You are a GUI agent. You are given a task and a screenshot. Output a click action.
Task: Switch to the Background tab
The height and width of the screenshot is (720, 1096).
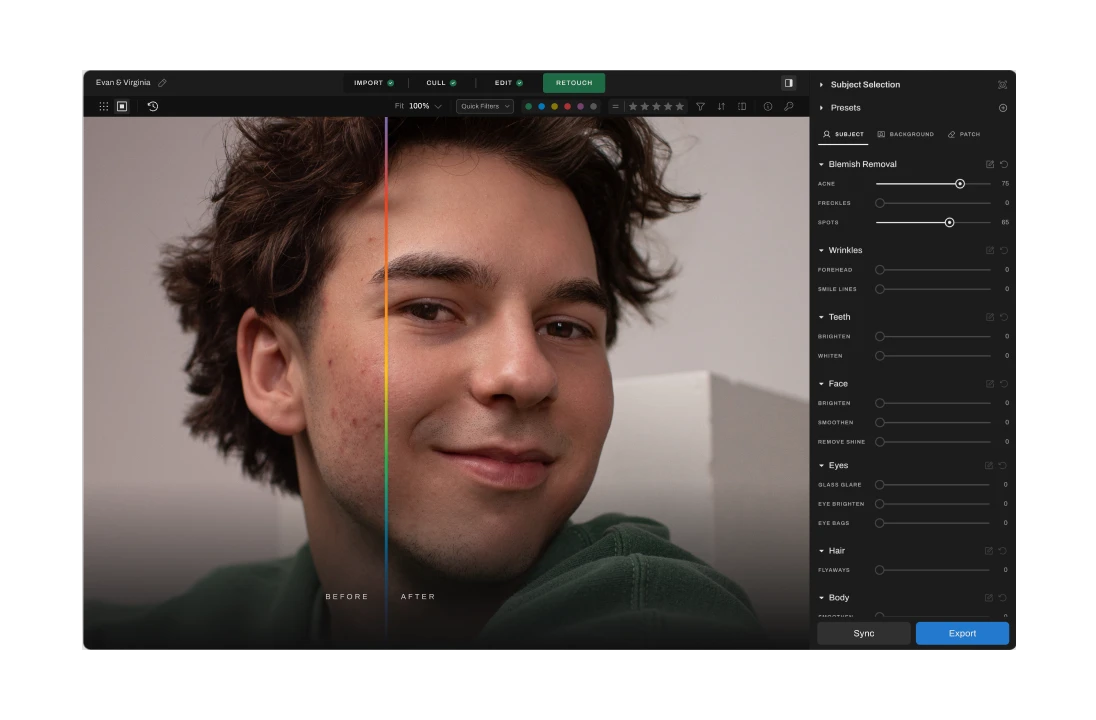pos(906,134)
